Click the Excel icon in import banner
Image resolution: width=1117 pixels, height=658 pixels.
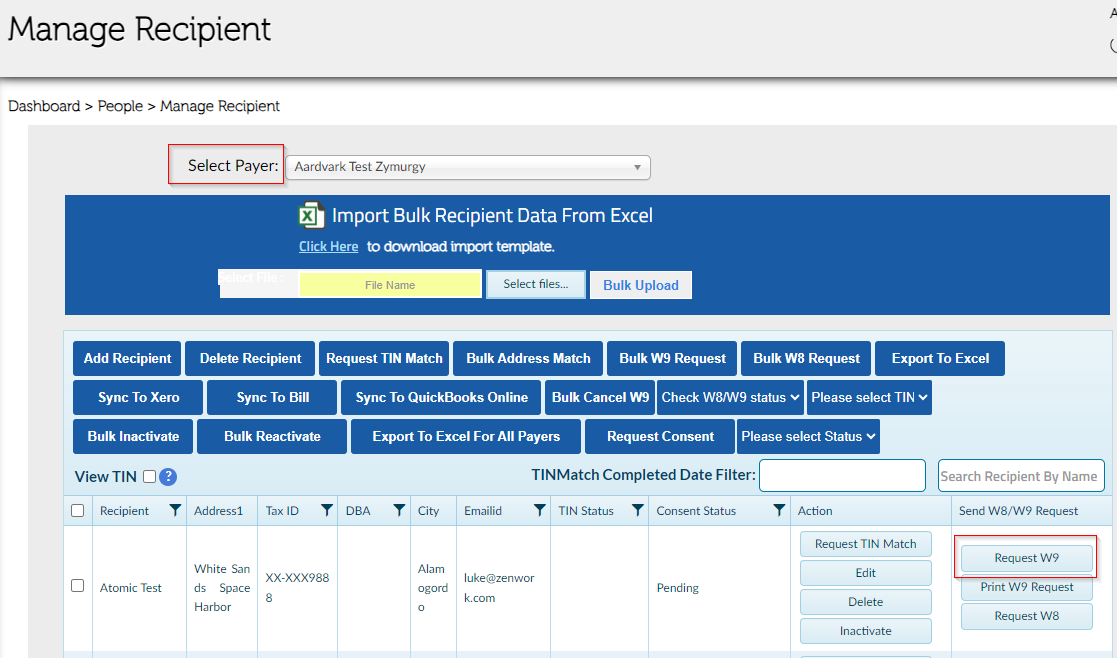point(312,216)
